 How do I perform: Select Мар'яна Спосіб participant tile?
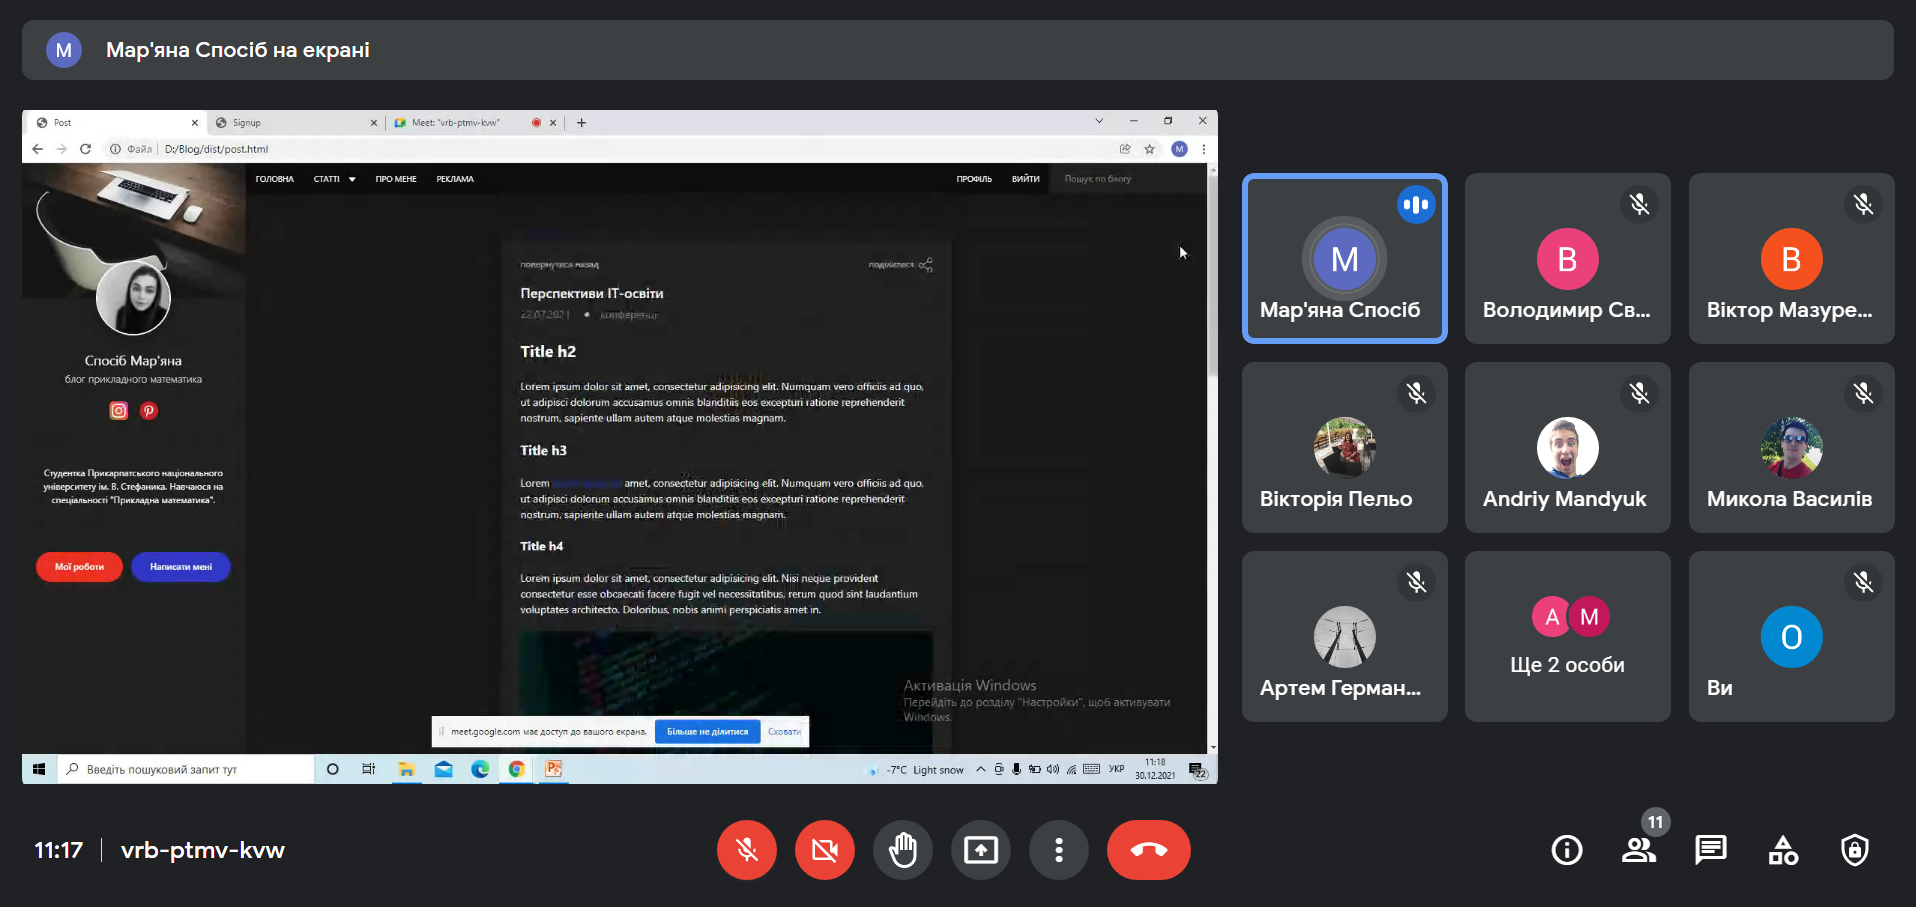coord(1345,258)
